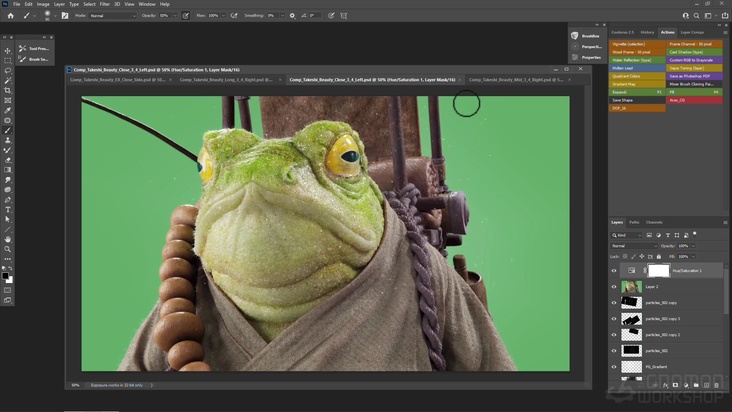Hide particles_002 copy 3 layer

tap(614, 319)
